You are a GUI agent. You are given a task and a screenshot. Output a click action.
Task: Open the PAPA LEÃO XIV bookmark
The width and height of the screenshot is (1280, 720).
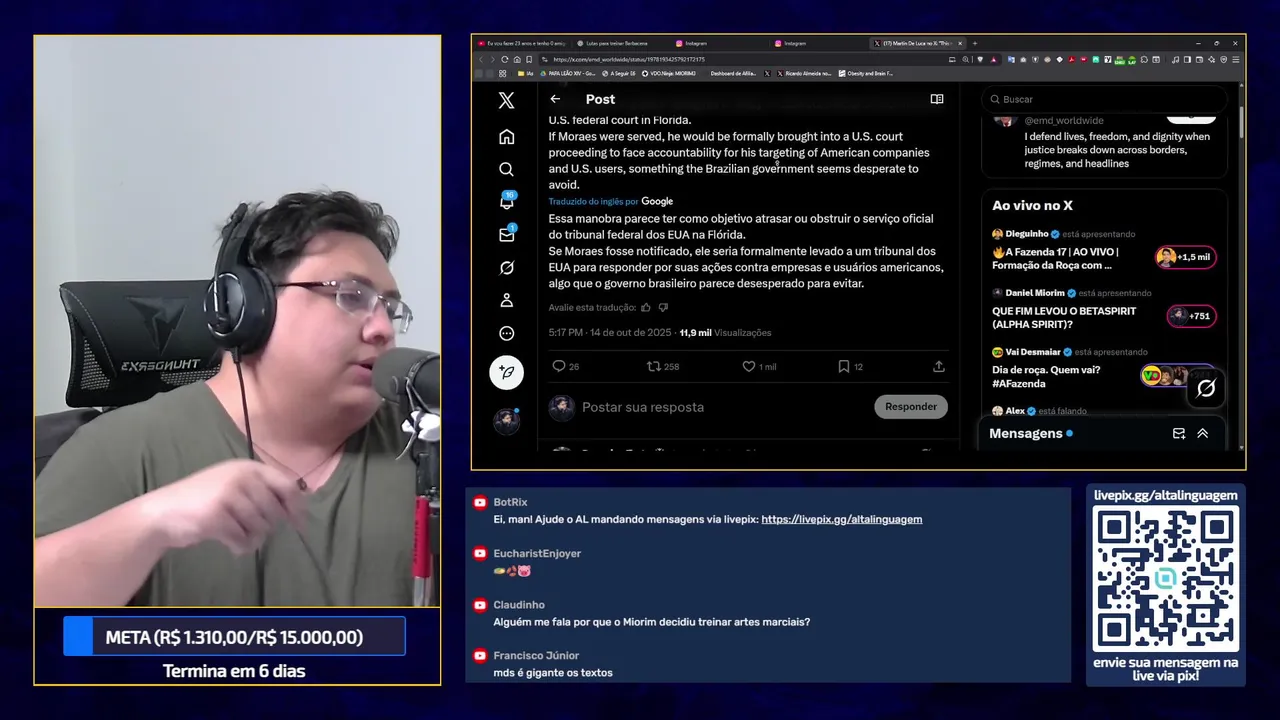[x=568, y=73]
